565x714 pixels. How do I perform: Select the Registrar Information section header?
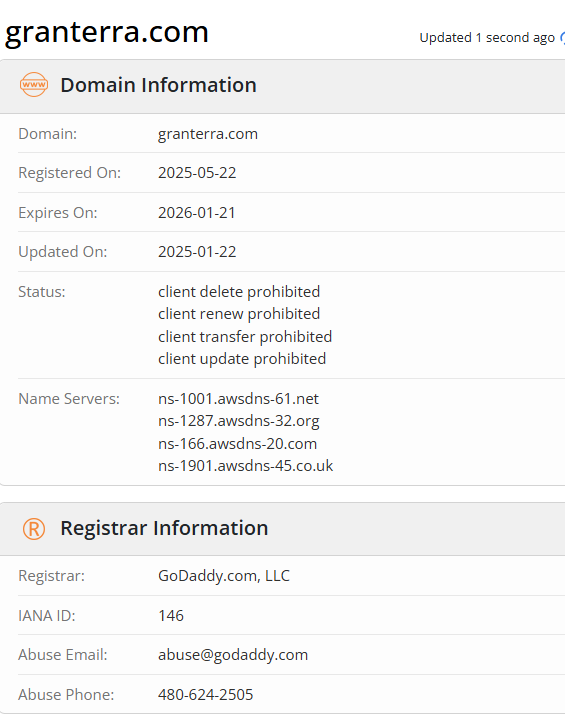tap(164, 528)
